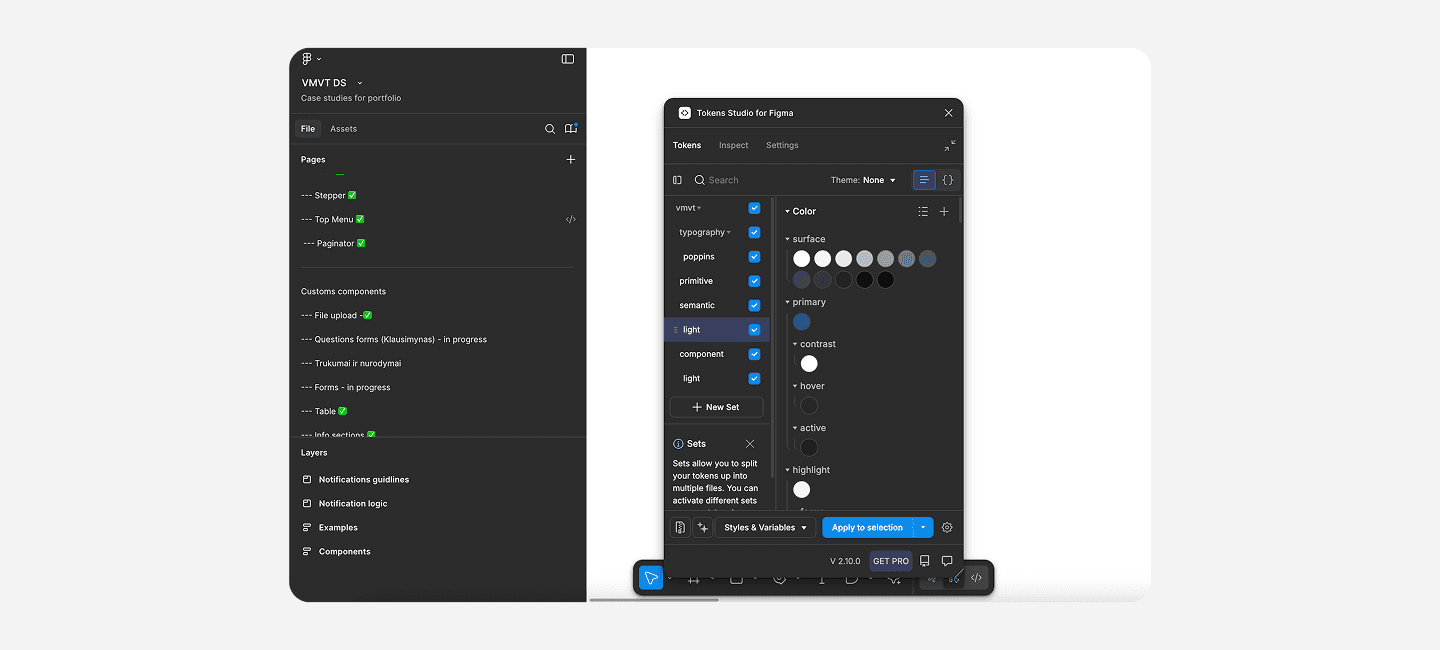Screen dimensions: 1440x650
Task: Collapse the contrast subgroup
Action: [795, 344]
